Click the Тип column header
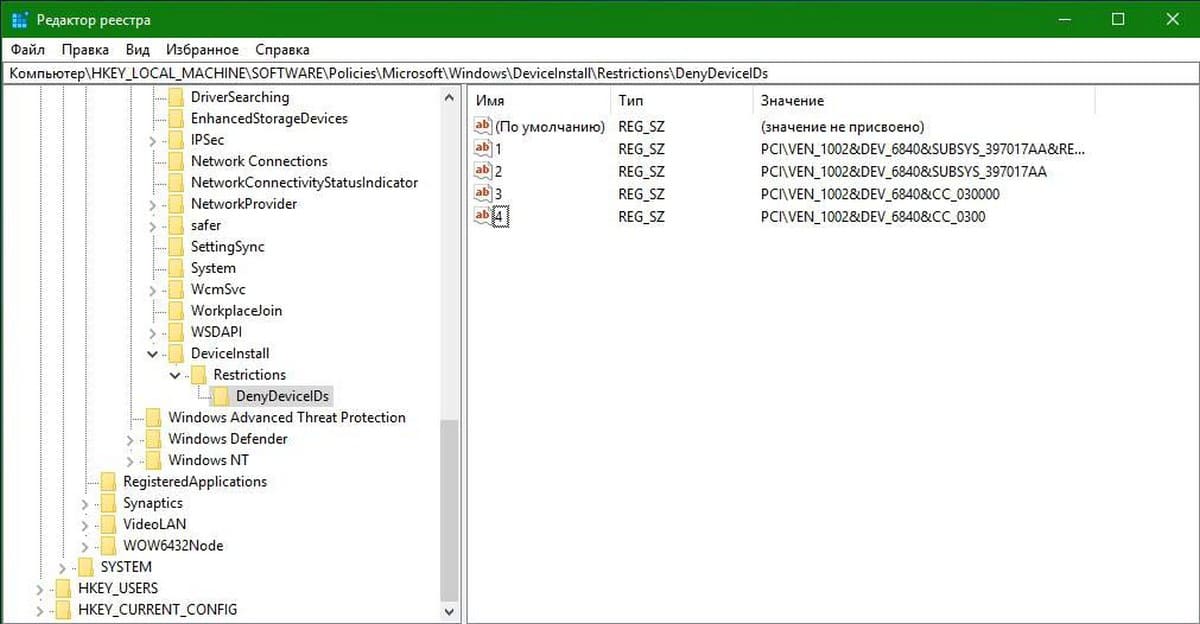 681,101
